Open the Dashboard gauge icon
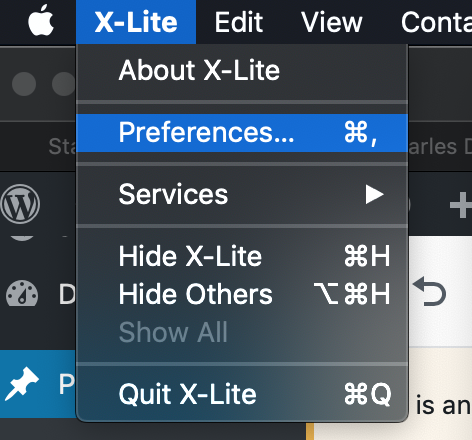 (22, 294)
